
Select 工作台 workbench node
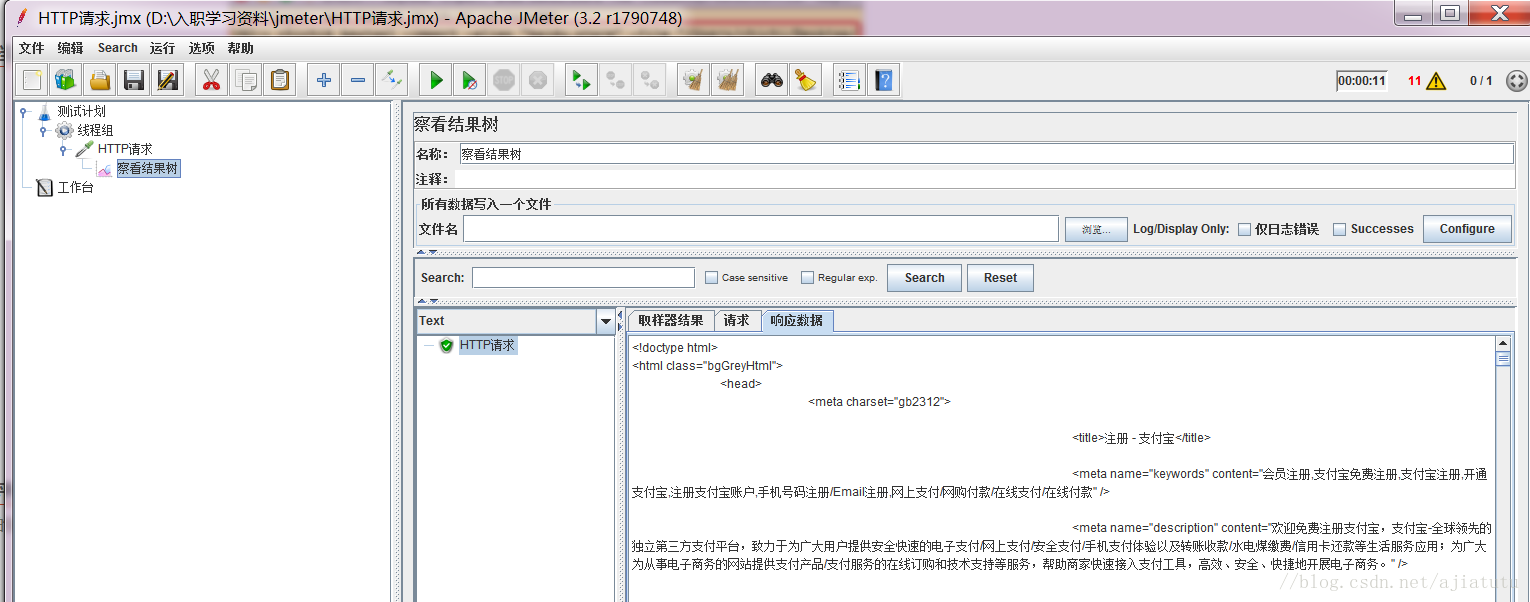click(x=75, y=188)
